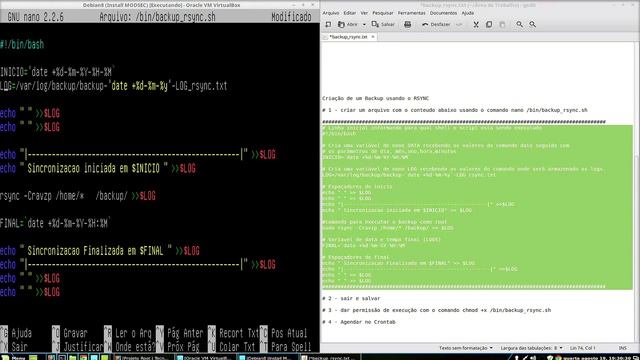This screenshot has width=640, height=360.
Task: Click the FINAL= date variable line in nano
Action: [55, 223]
